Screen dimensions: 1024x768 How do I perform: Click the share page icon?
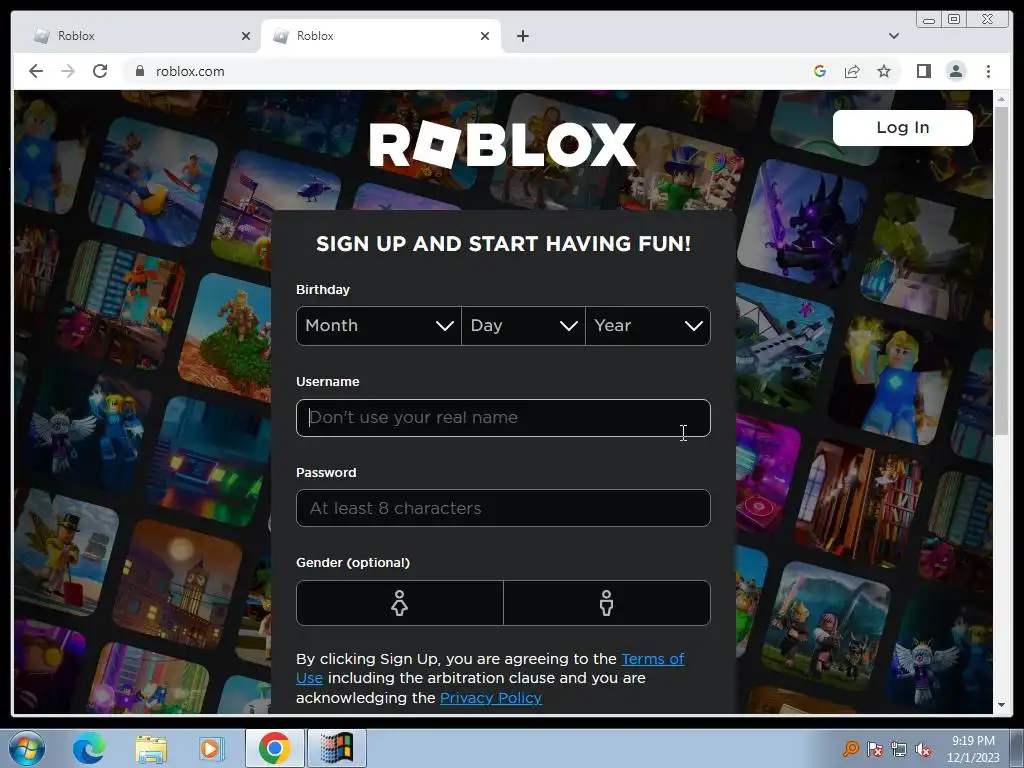click(x=852, y=71)
